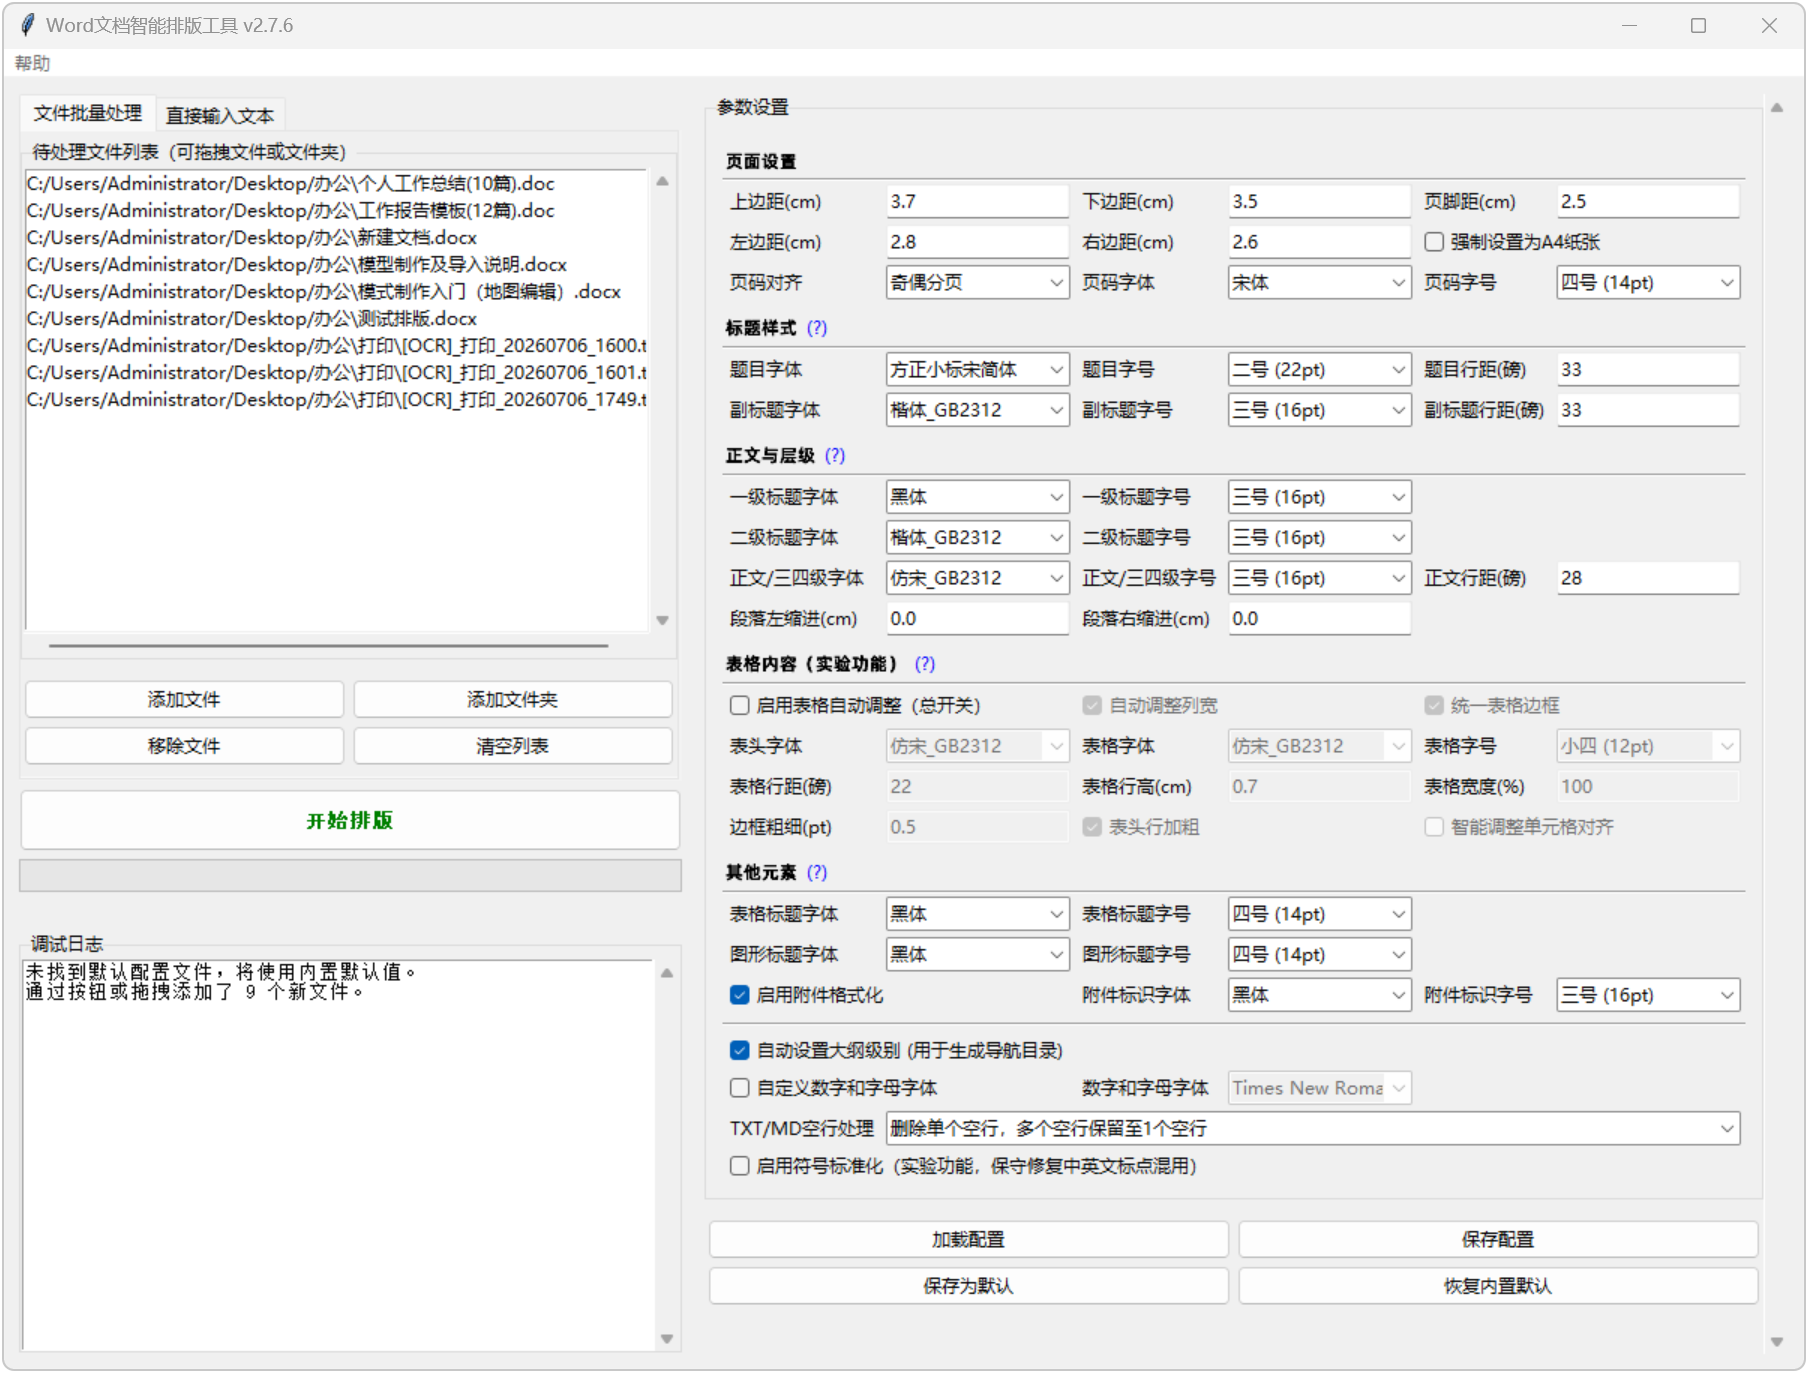Click the 清空列表 button
This screenshot has width=1808, height=1373.
[x=512, y=746]
